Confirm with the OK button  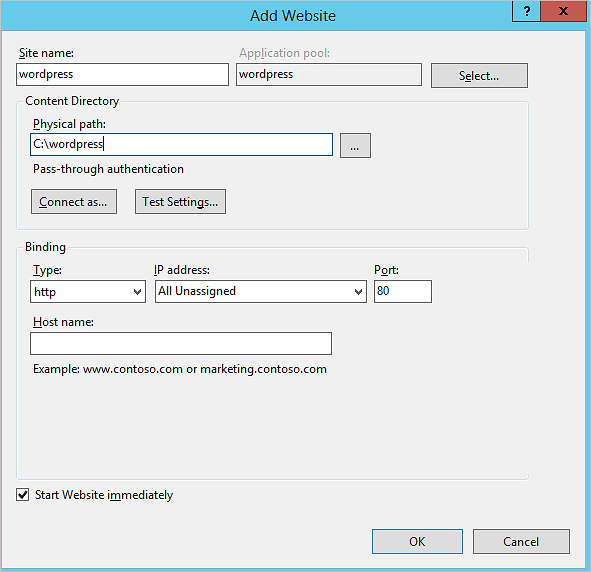click(417, 541)
